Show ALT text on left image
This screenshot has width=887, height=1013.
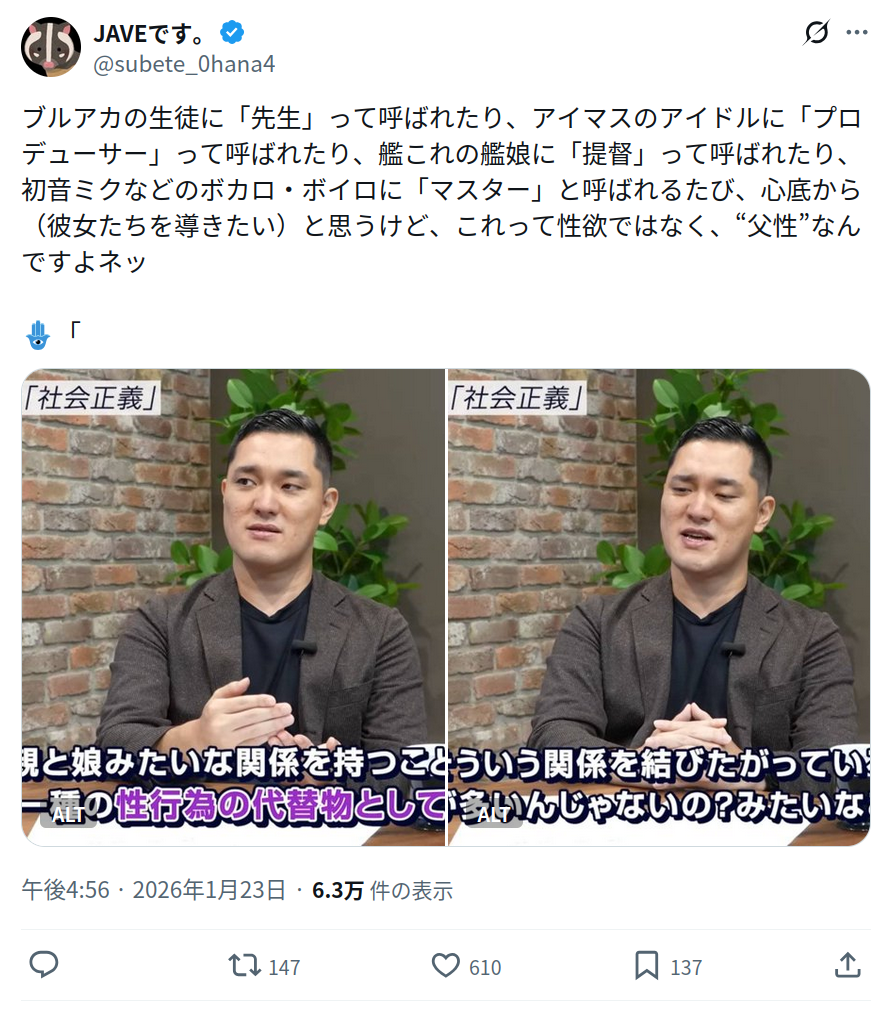tap(68, 815)
